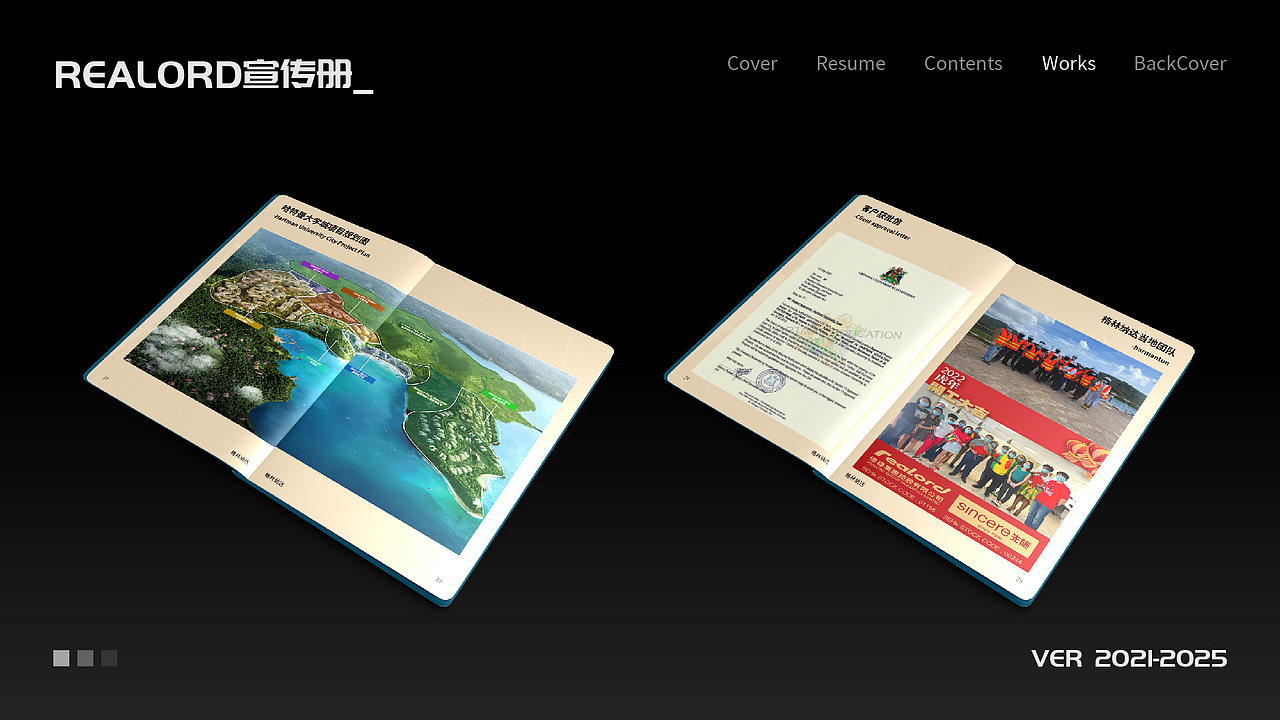Viewport: 1280px width, 720px height.
Task: Click the VER 2021-2025 text
Action: [x=1129, y=658]
